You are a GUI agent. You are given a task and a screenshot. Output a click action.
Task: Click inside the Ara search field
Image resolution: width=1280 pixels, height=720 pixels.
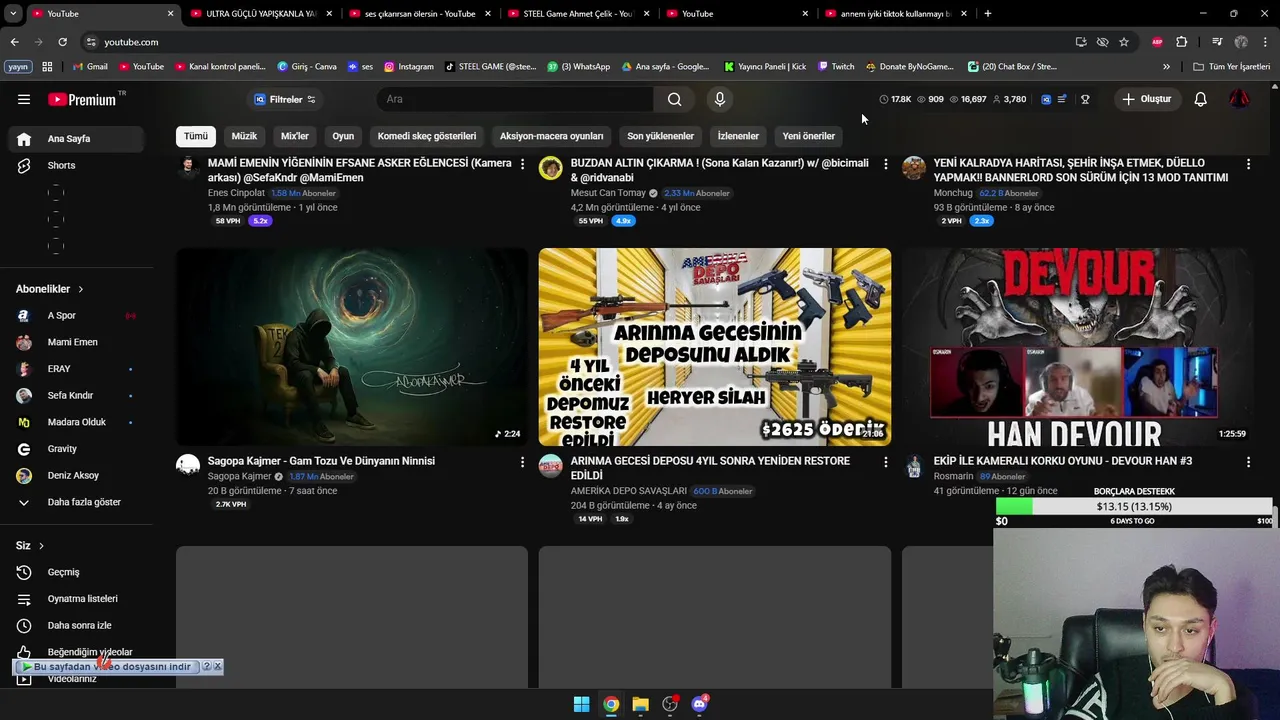click(x=515, y=99)
